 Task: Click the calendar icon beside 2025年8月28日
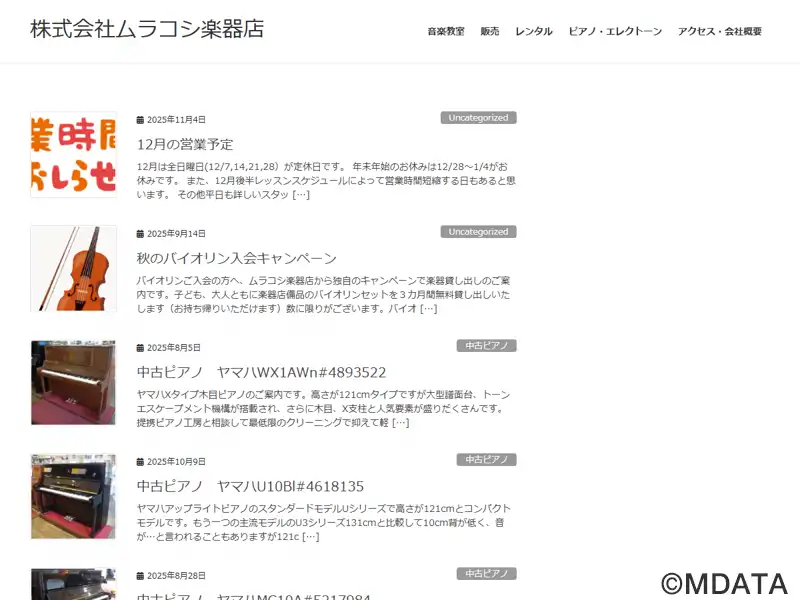(140, 576)
